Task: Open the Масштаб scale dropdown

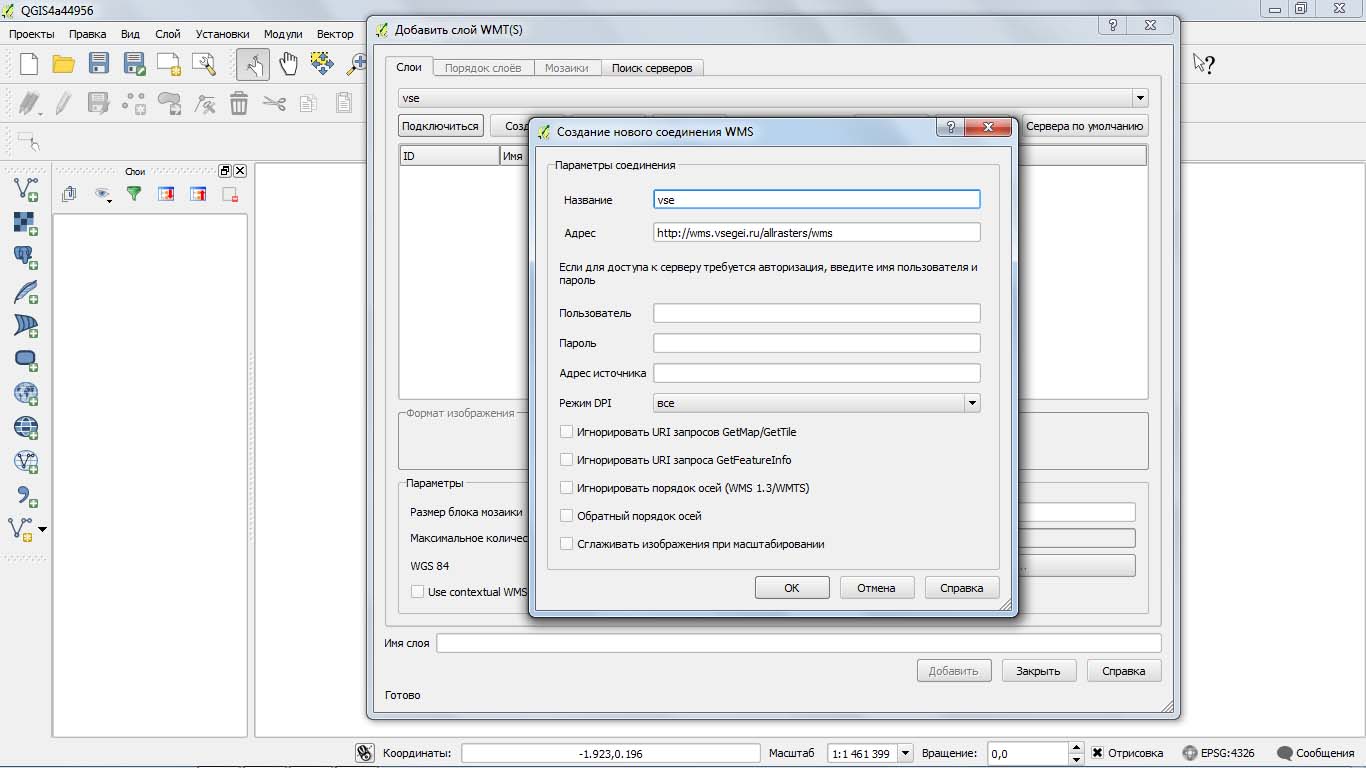Action: click(x=905, y=753)
